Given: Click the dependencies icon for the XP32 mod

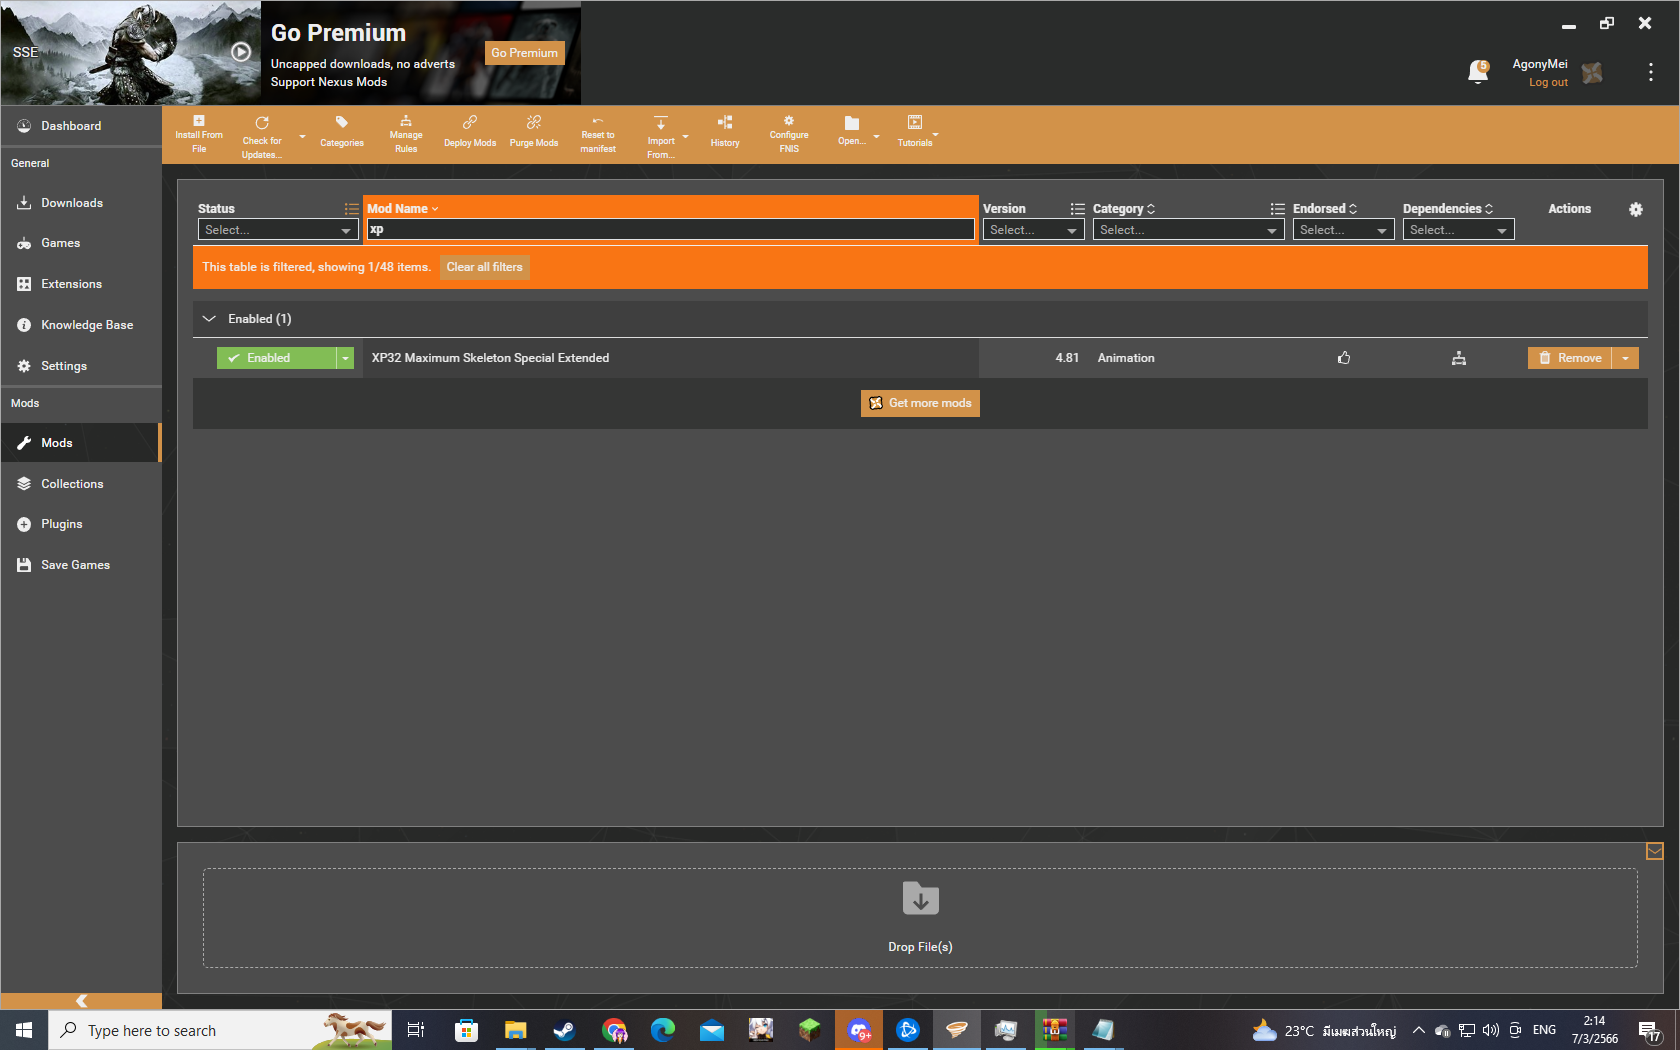Looking at the screenshot, I should click(1459, 358).
